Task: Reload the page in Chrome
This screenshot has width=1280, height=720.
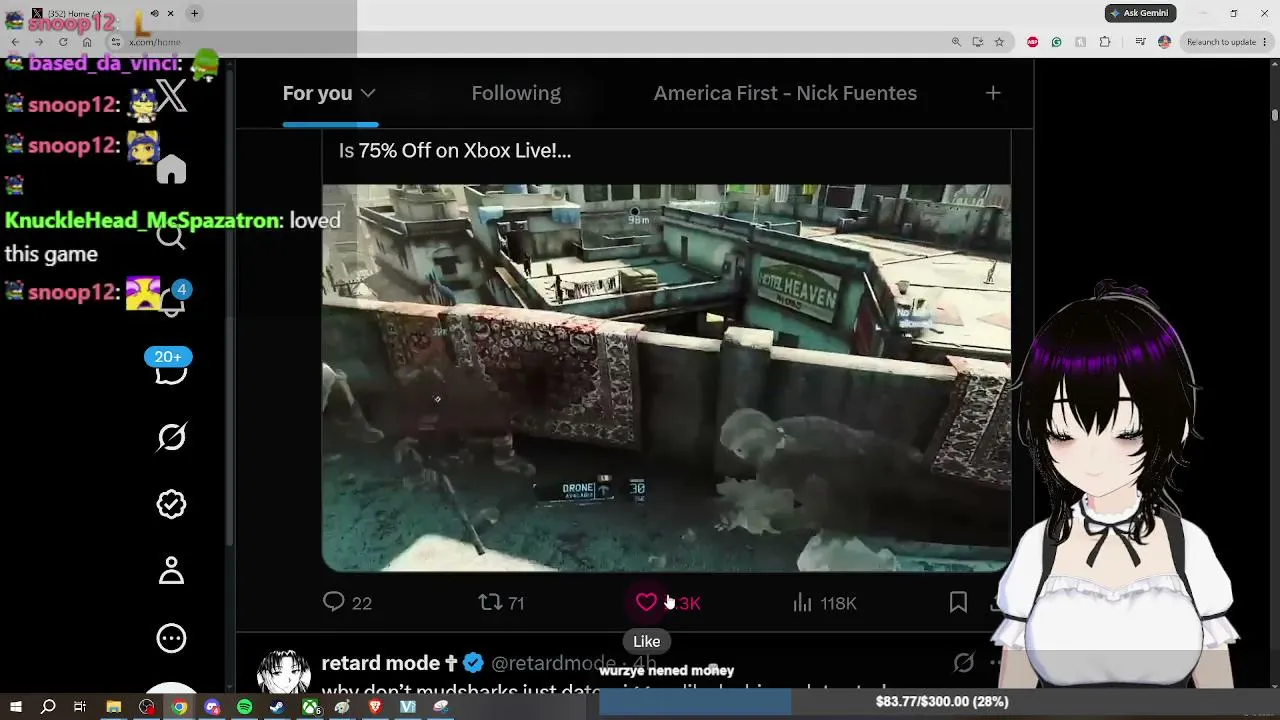Action: coord(63,42)
